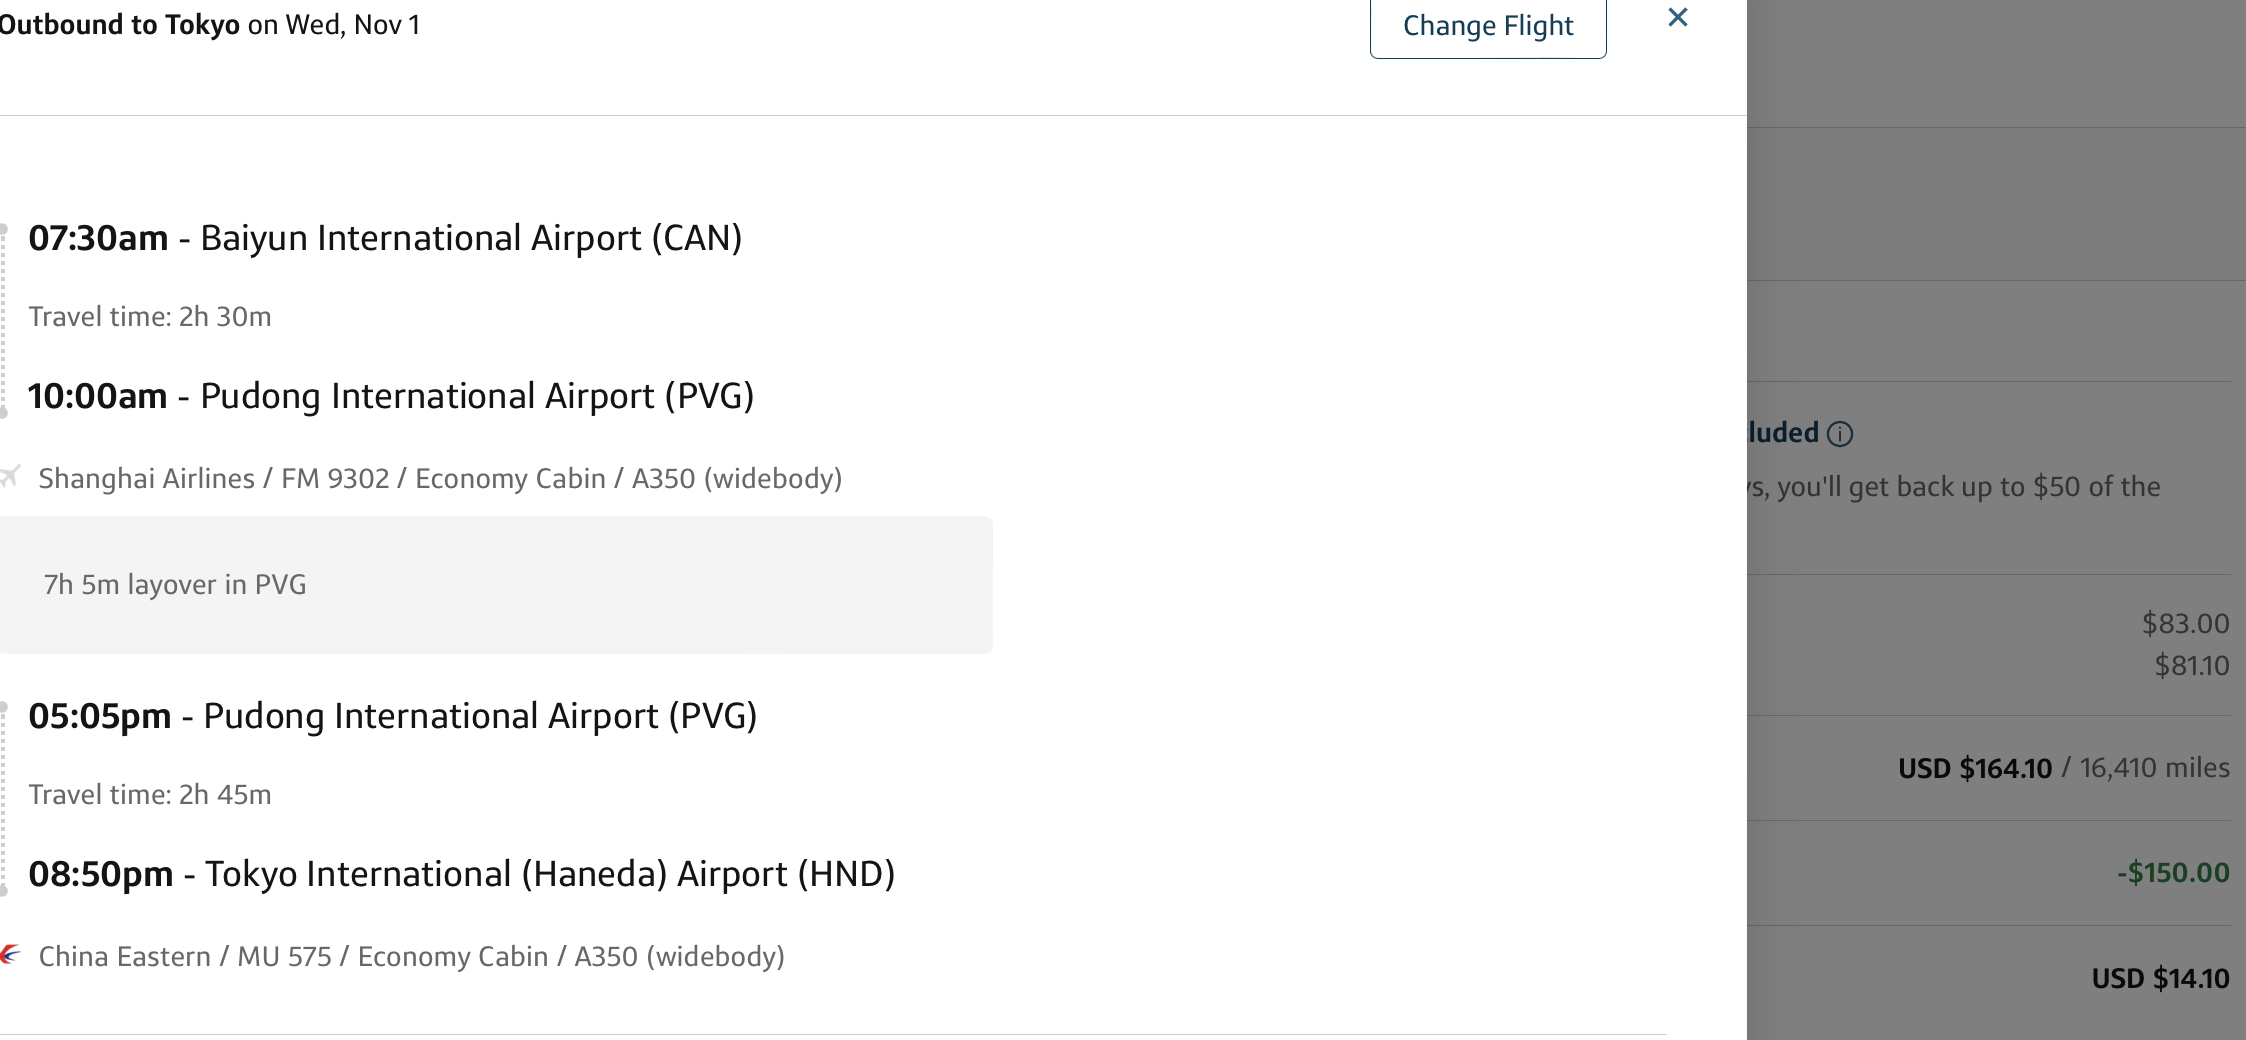Click the 08:50pm Haneda Airport arrival line
Screen dimensions: 2246x1040
461,875
